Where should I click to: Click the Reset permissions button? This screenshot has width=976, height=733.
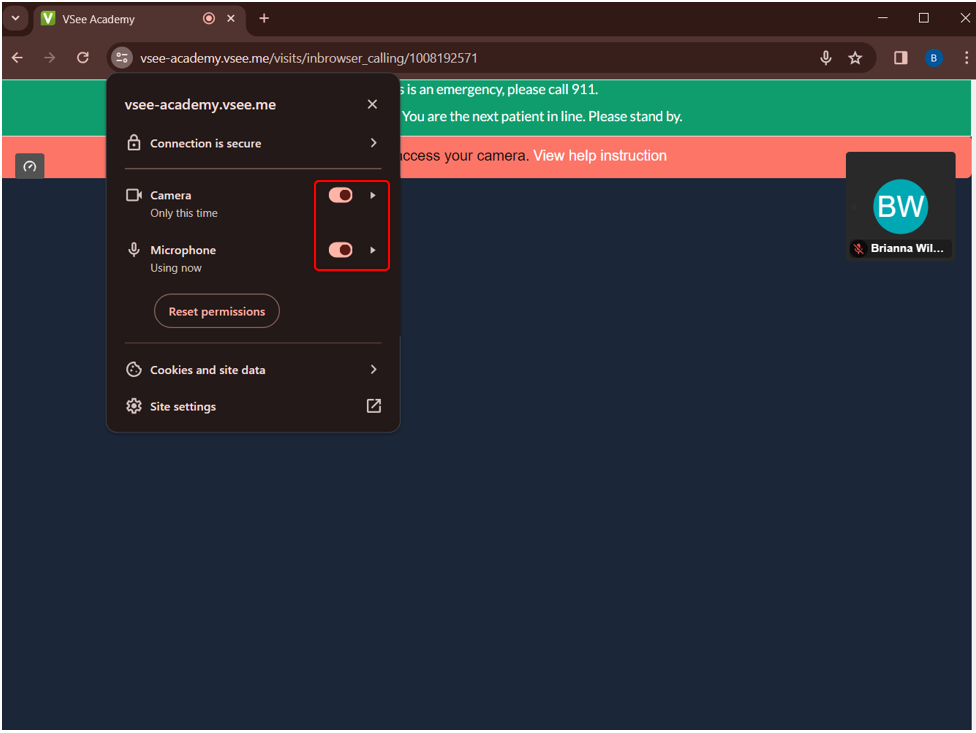coord(217,311)
